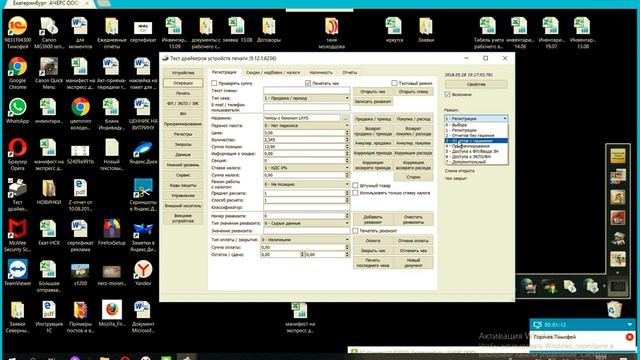Launch the TeamViewer desktop shortcut

(x=18, y=272)
